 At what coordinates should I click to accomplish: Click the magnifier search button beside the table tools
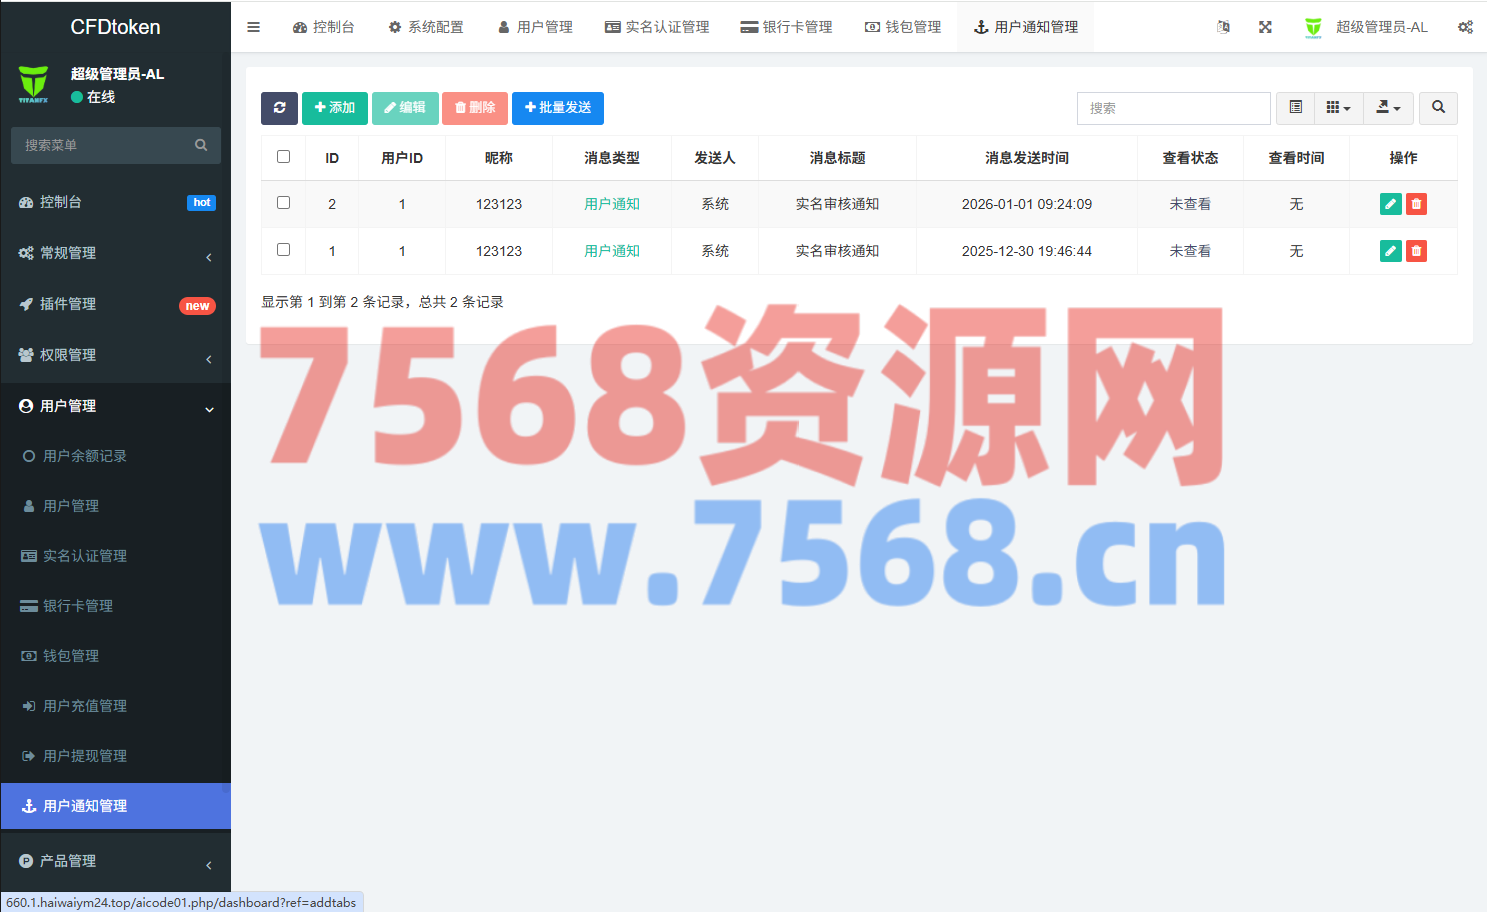[x=1438, y=108]
